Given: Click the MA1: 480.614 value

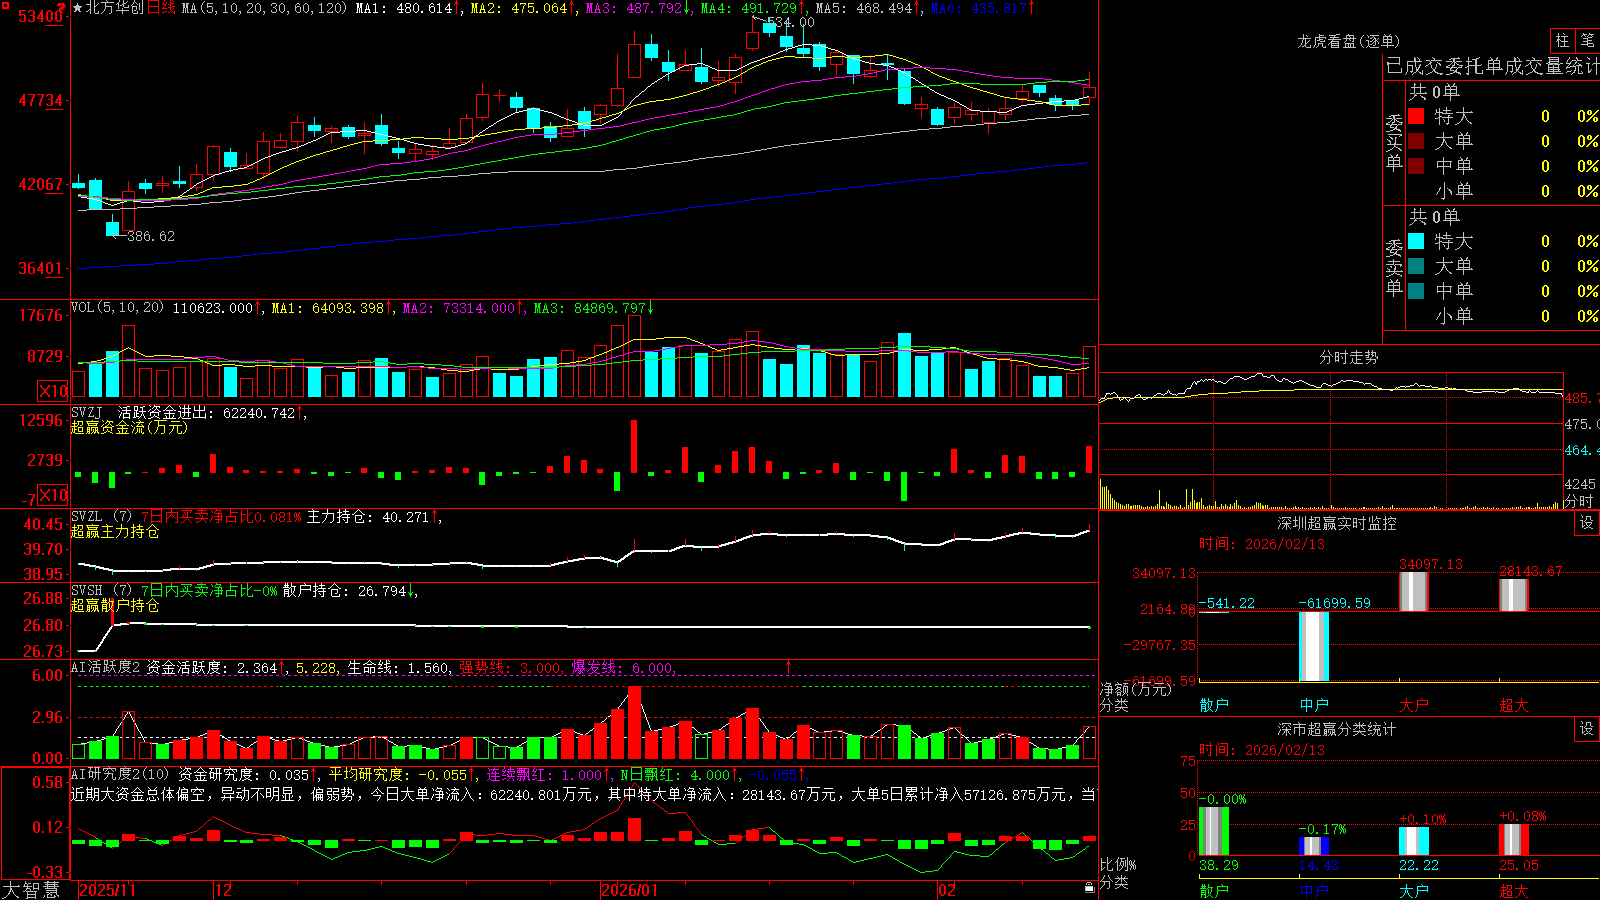Looking at the screenshot, I should point(408,8).
